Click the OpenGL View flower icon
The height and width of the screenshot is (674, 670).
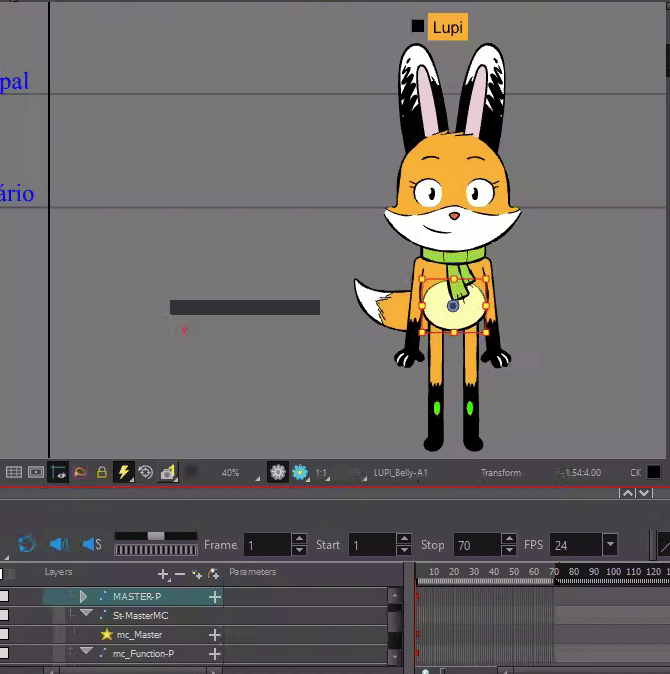[x=299, y=472]
